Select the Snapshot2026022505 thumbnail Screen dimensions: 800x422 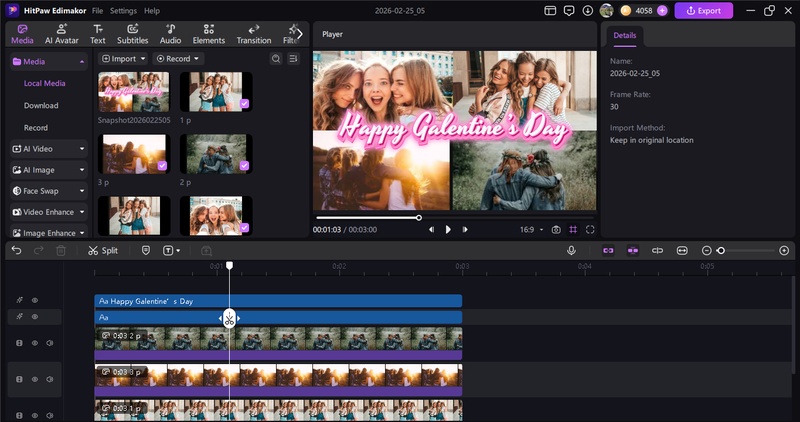[134, 92]
